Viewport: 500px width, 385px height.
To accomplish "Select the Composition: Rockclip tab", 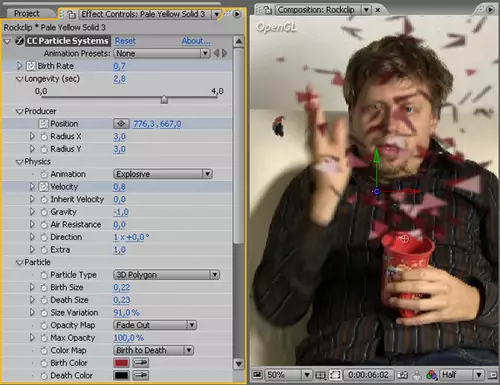I will (316, 10).
